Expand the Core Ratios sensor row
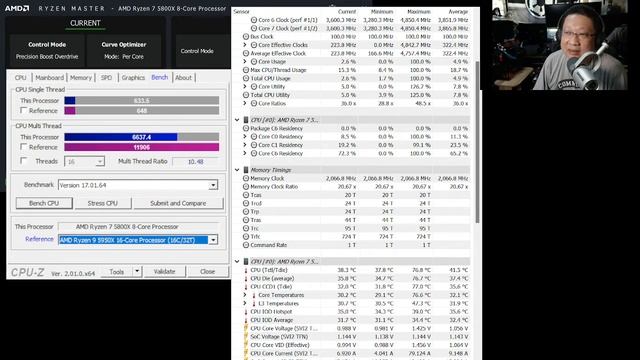The width and height of the screenshot is (640, 360). click(245, 103)
